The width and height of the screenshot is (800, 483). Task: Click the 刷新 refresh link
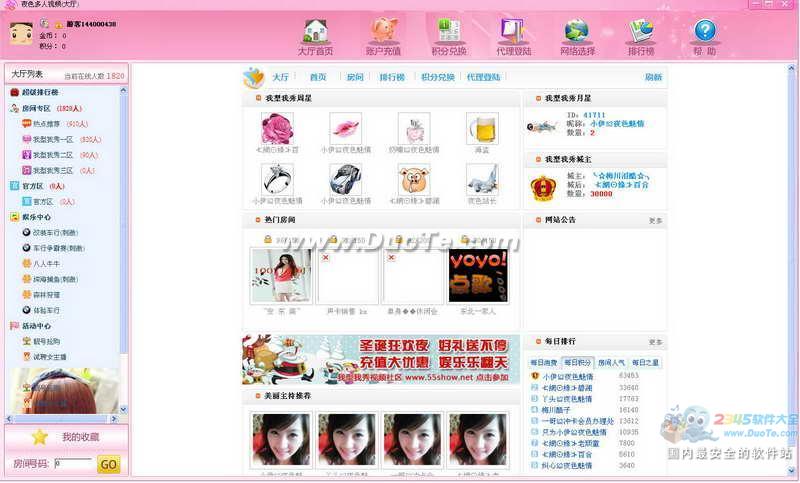click(x=652, y=77)
